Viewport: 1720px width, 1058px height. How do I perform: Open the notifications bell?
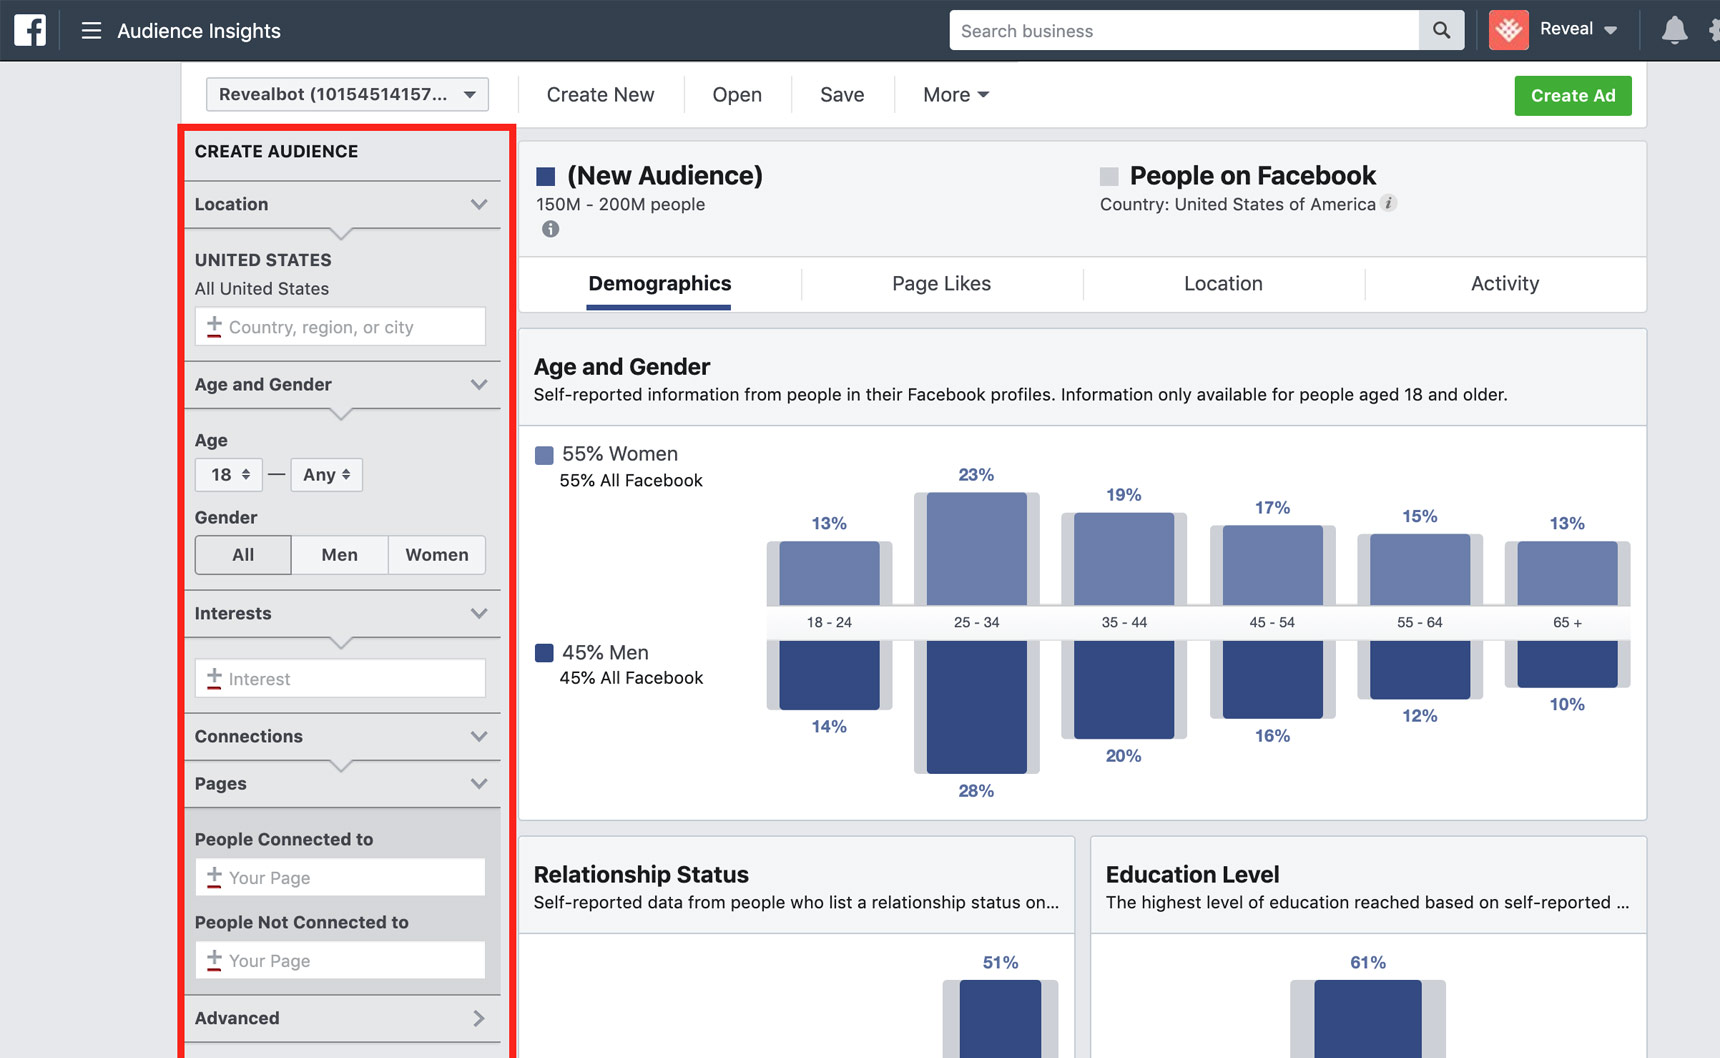coord(1674,30)
